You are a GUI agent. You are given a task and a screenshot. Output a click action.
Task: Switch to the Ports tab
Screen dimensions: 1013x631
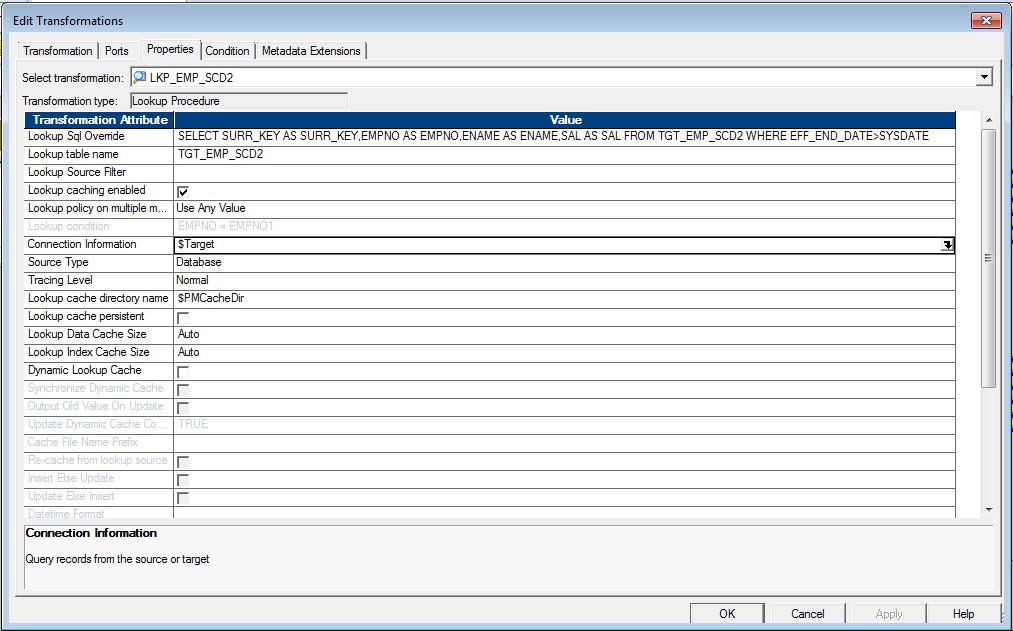[x=116, y=49]
